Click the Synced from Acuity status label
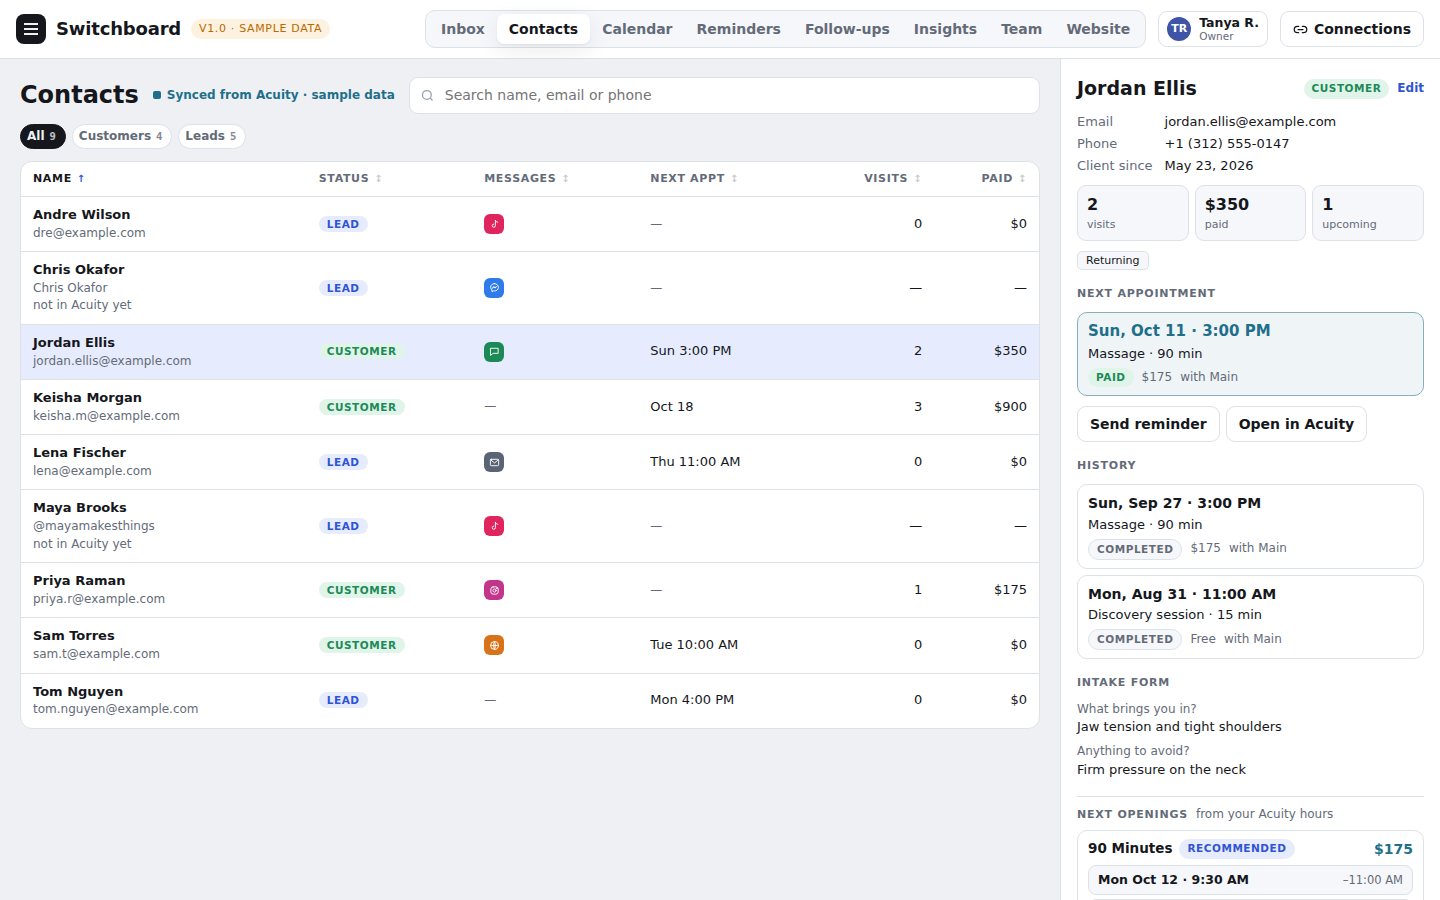 pos(274,95)
